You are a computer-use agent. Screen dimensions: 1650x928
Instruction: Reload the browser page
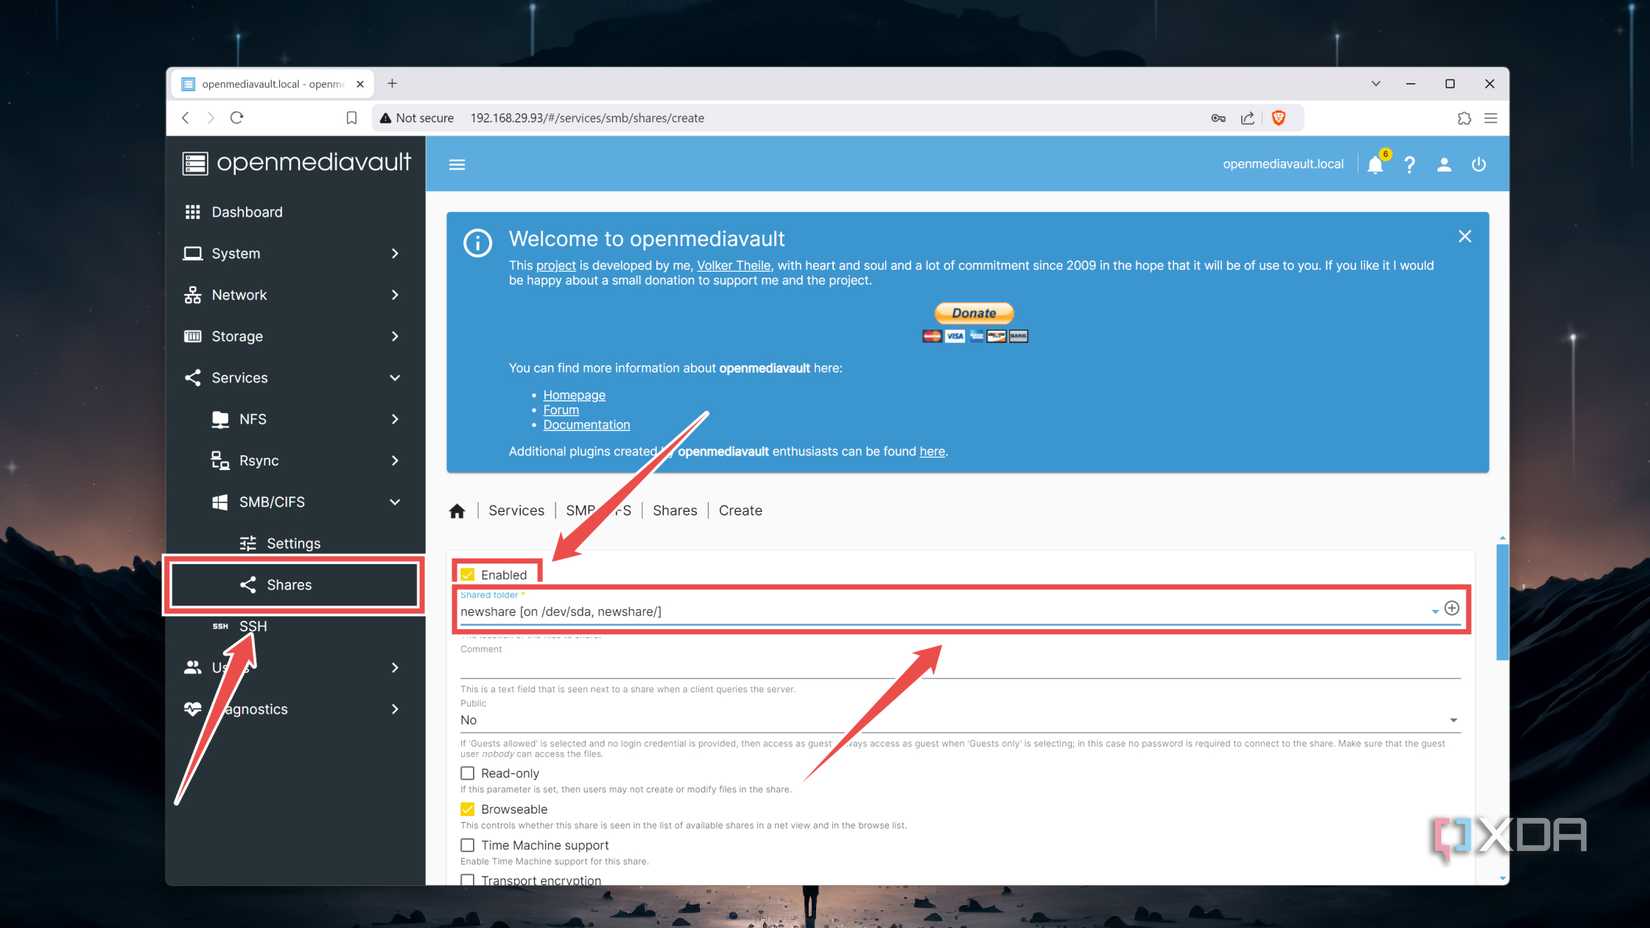pyautogui.click(x=237, y=118)
